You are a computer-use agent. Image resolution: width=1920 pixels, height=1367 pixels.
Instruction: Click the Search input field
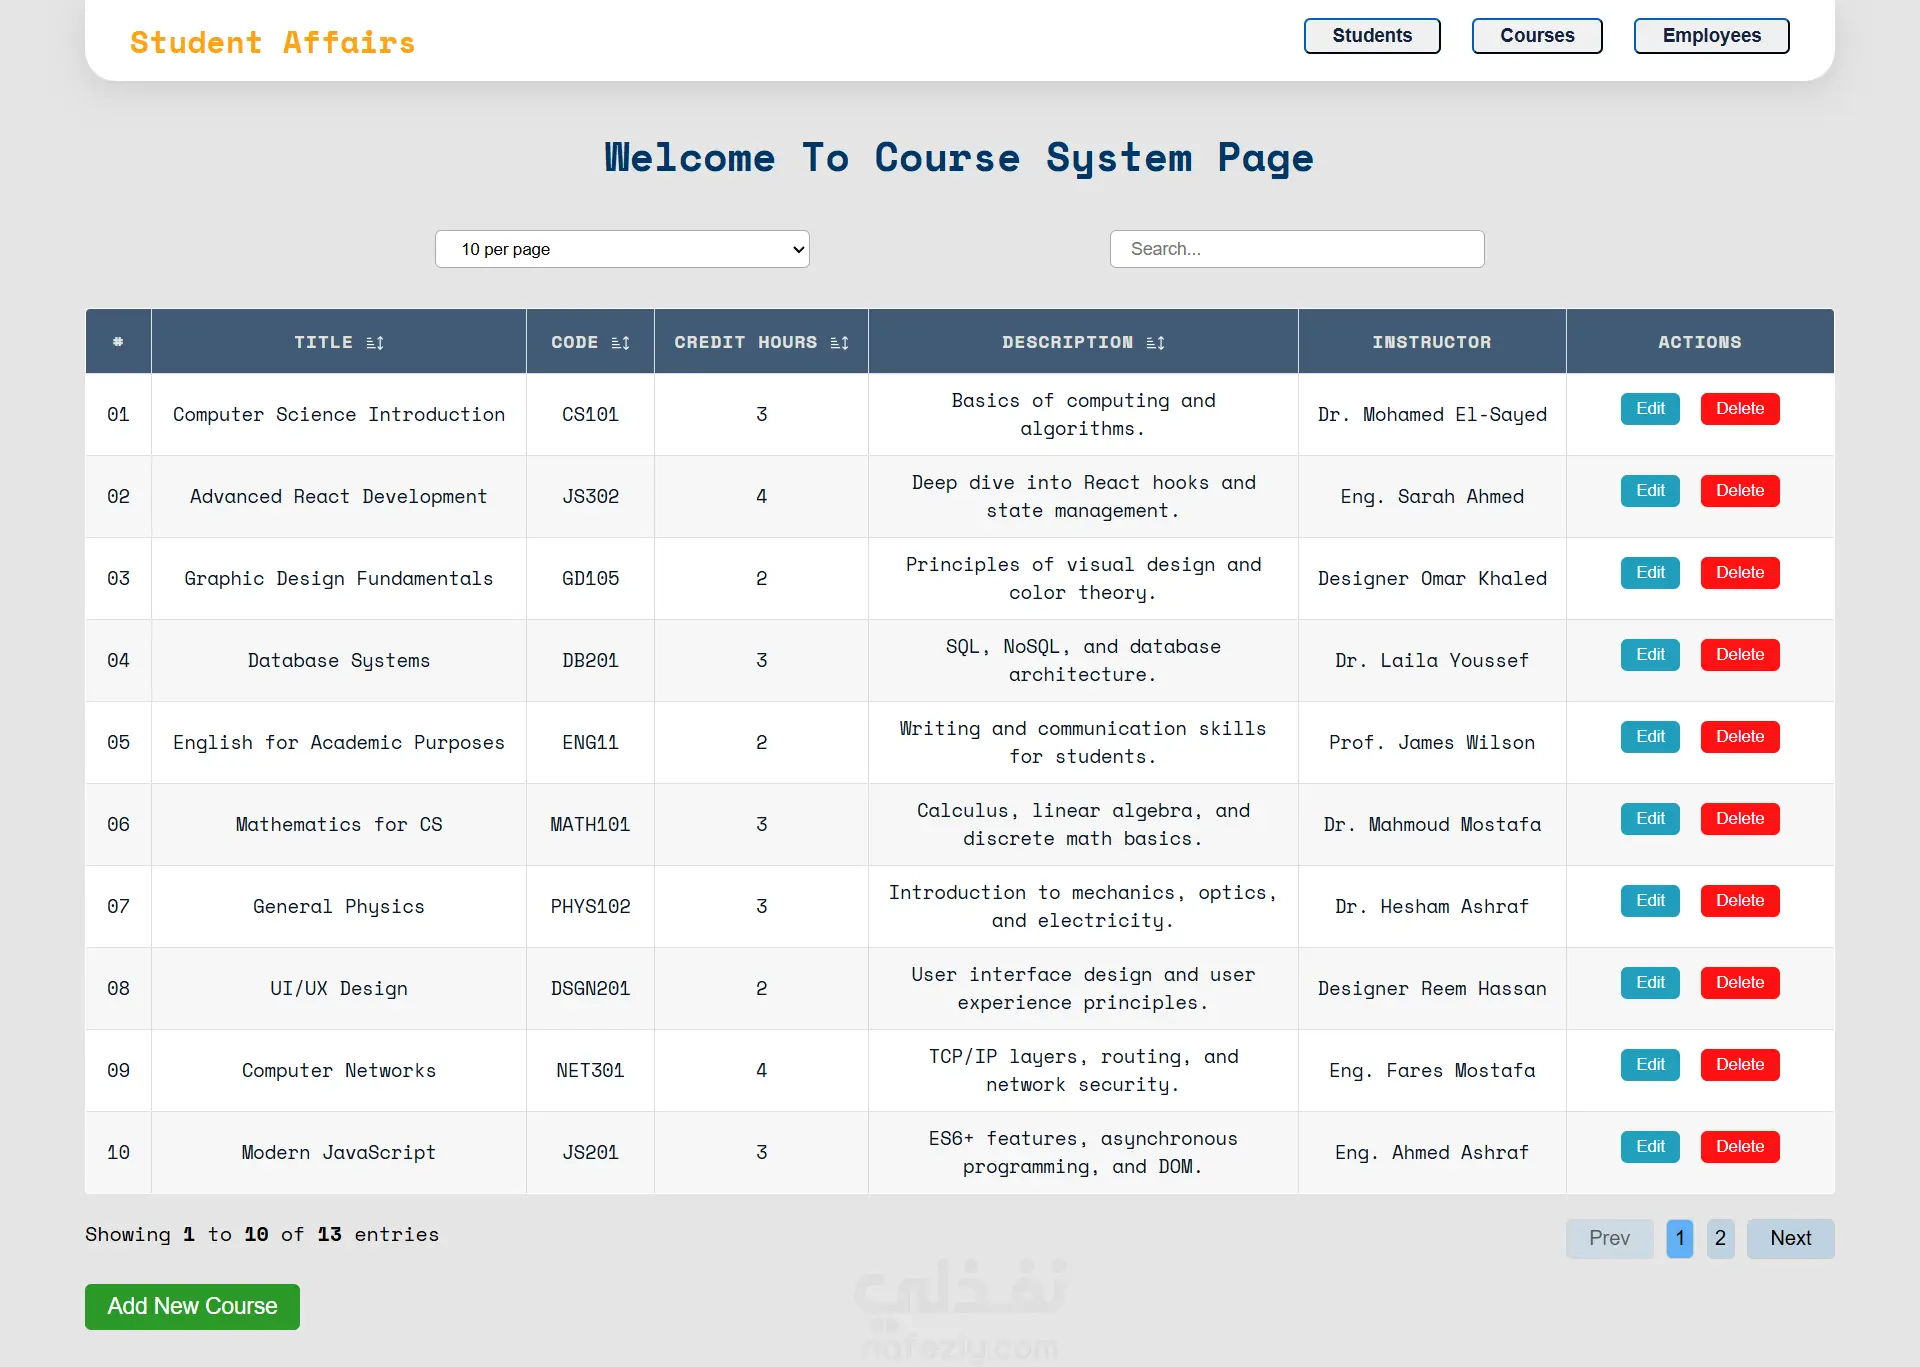pos(1296,249)
